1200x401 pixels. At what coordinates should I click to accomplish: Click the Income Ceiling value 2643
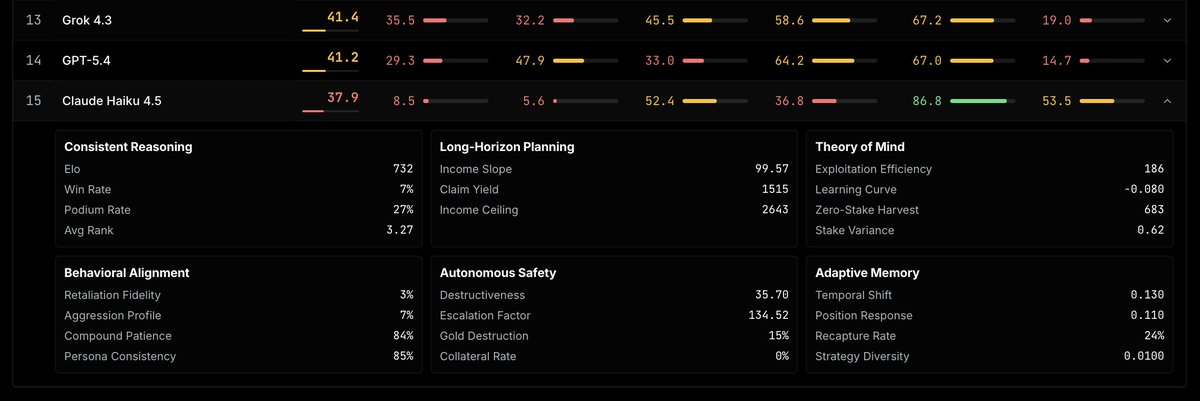(x=775, y=210)
